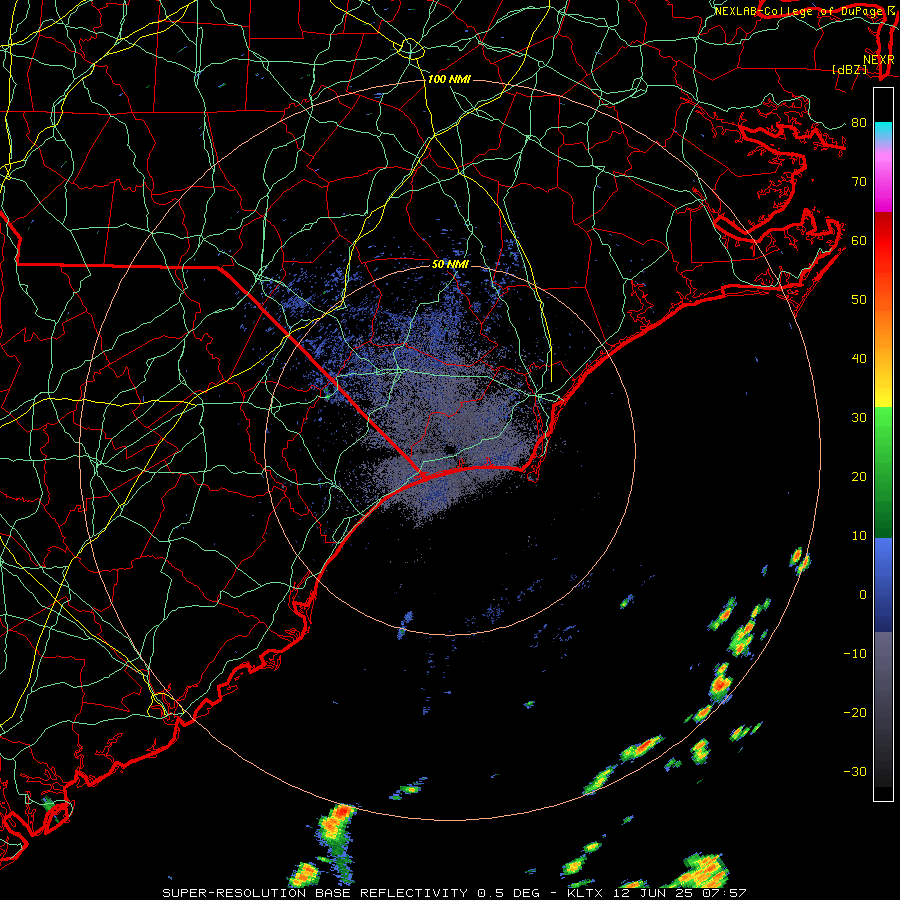The image size is (900, 900).
Task: Click the "NEXLAB-College of DuPage" credit text
Action: (800, 11)
